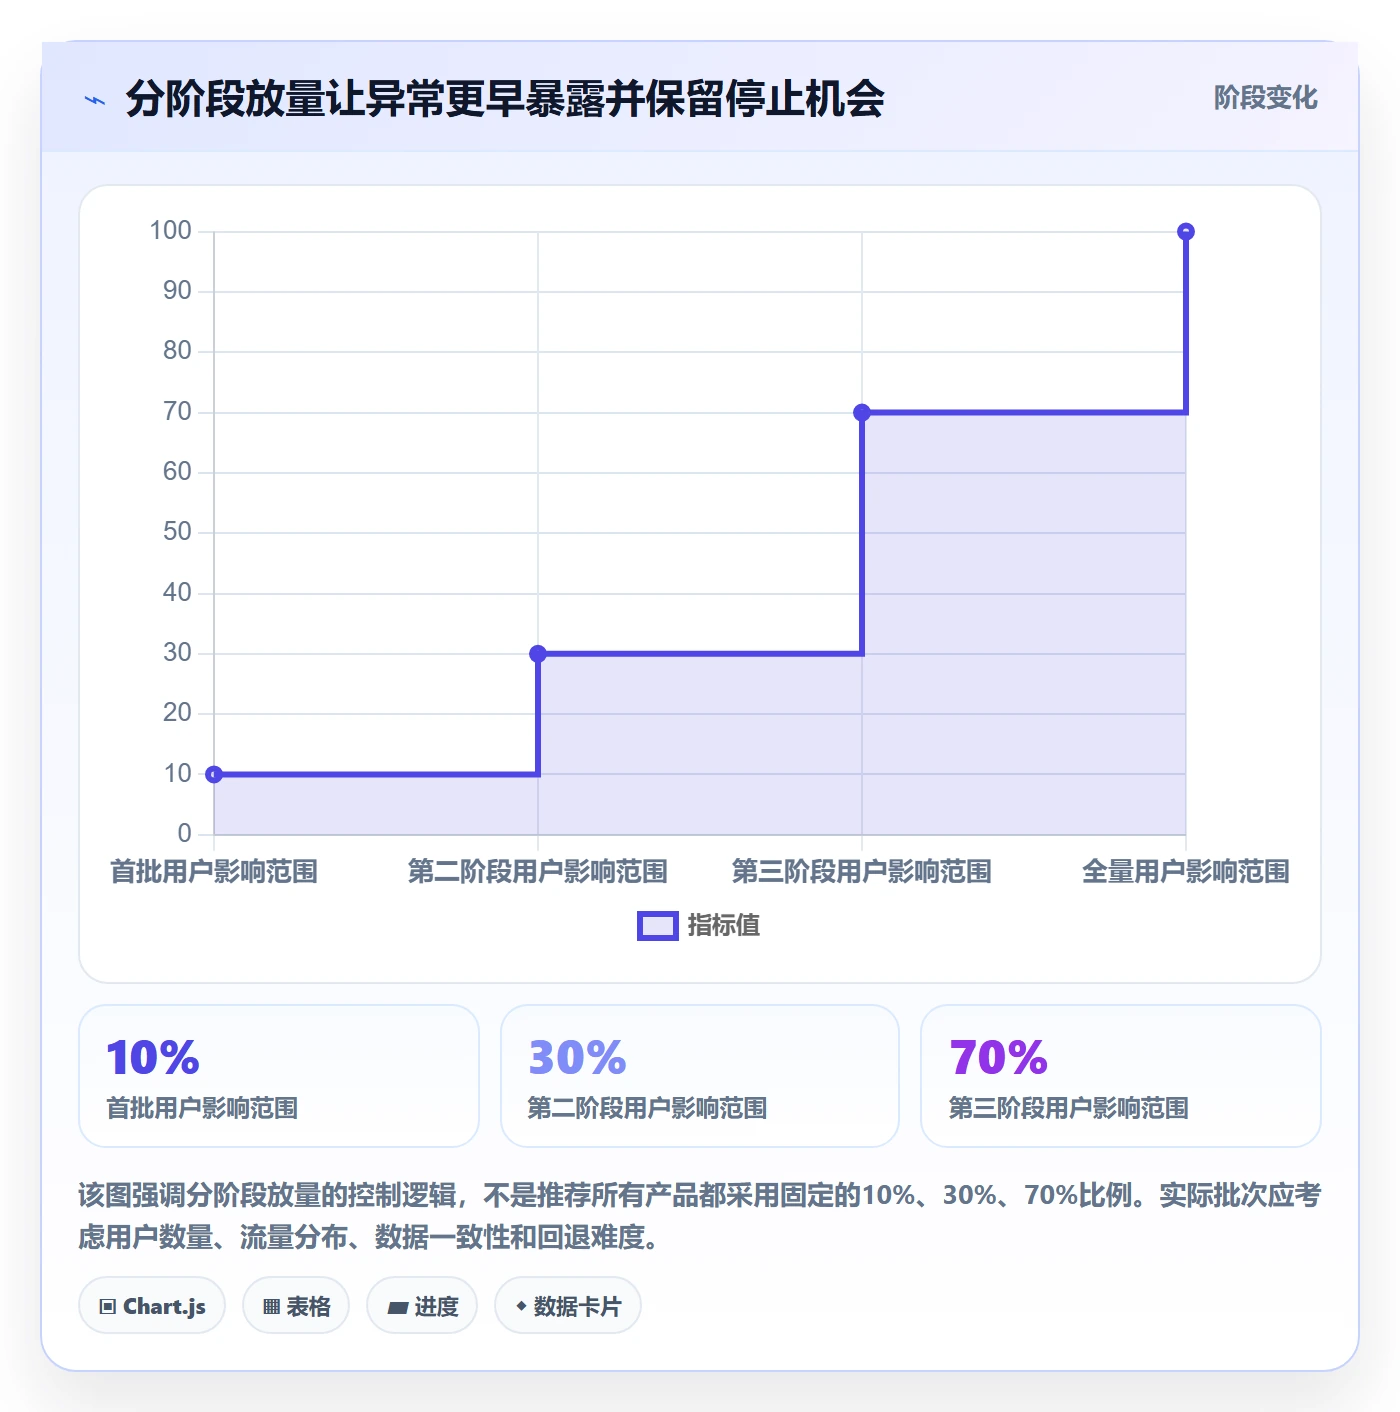This screenshot has height=1412, width=1400.
Task: Click y-axis tick label 50
Action: [x=177, y=532]
